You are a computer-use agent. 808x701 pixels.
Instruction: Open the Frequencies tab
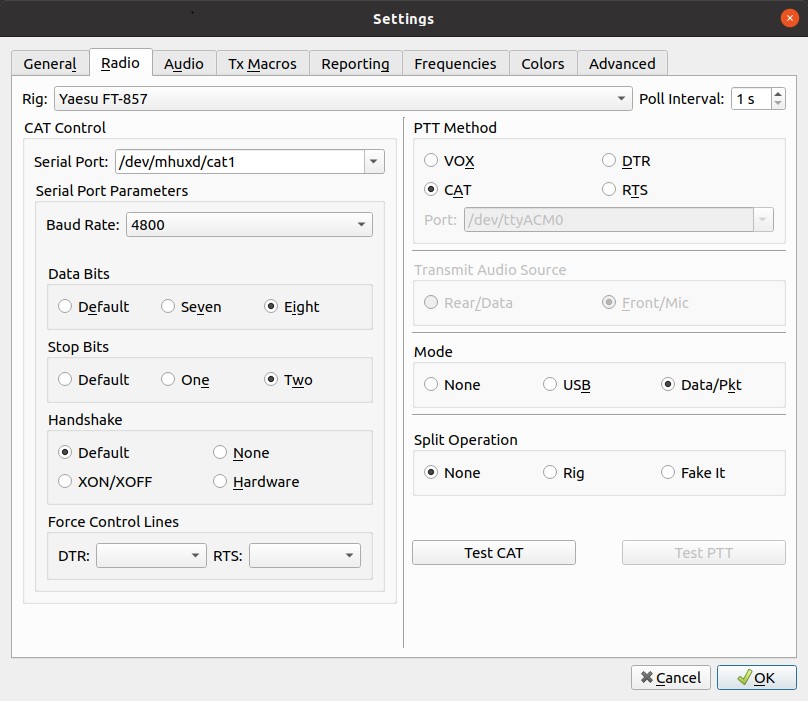click(455, 63)
